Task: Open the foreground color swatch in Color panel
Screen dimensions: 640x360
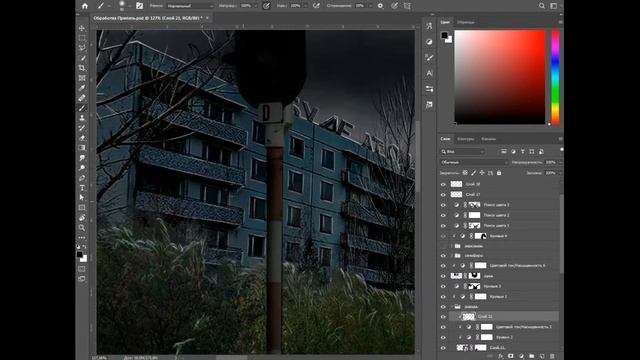Action: pyautogui.click(x=444, y=36)
